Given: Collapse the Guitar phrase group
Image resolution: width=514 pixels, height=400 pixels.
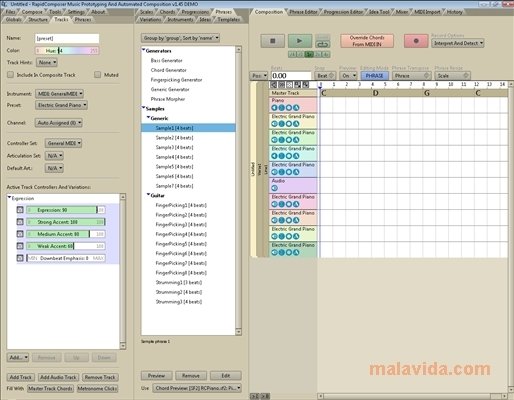Looking at the screenshot, I should point(149,195).
